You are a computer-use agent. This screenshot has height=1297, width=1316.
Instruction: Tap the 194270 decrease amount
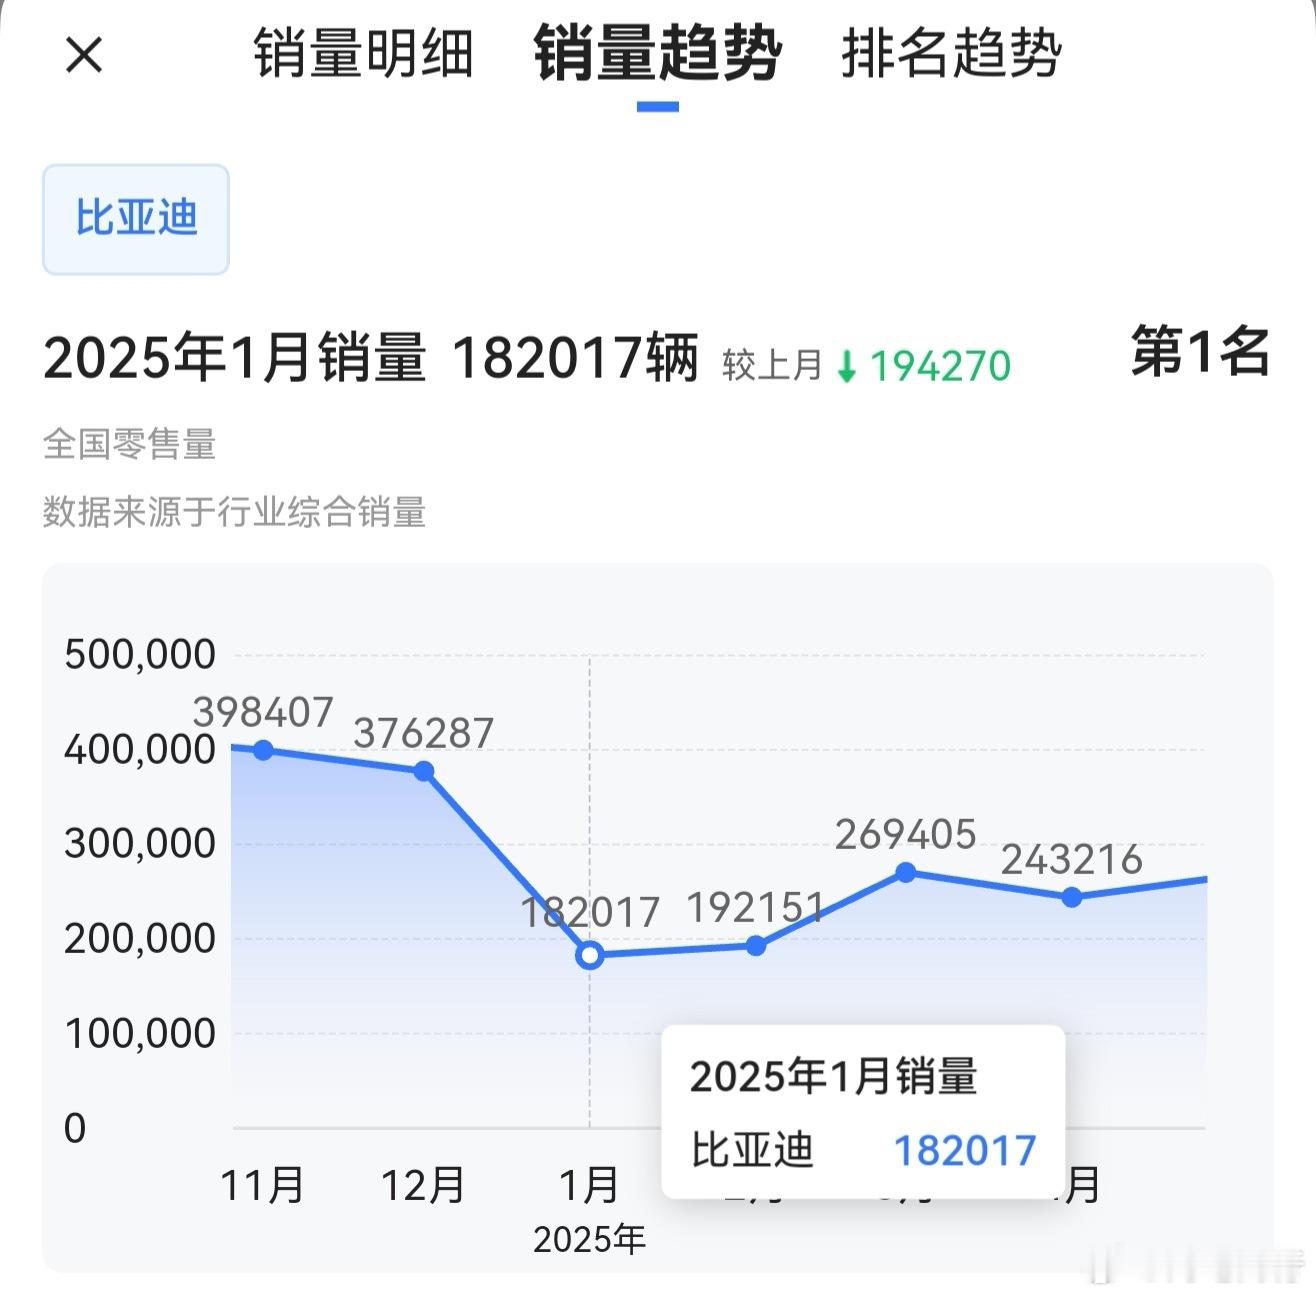coord(935,366)
